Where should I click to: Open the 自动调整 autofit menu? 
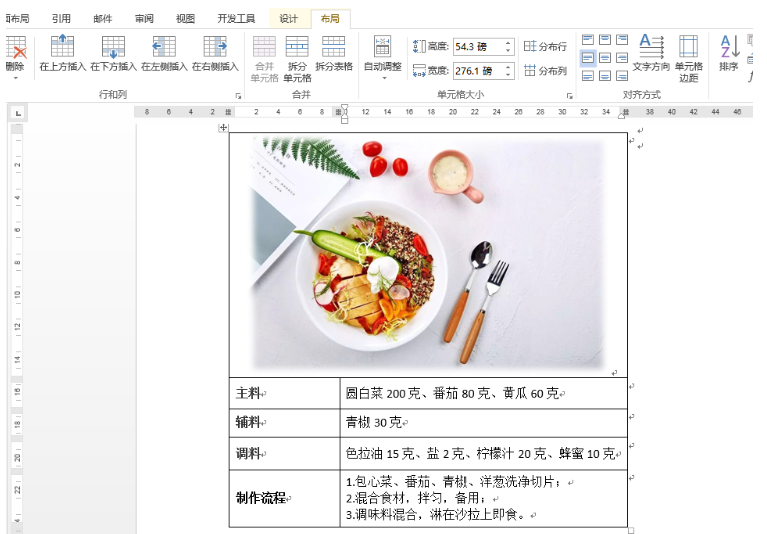click(383, 58)
